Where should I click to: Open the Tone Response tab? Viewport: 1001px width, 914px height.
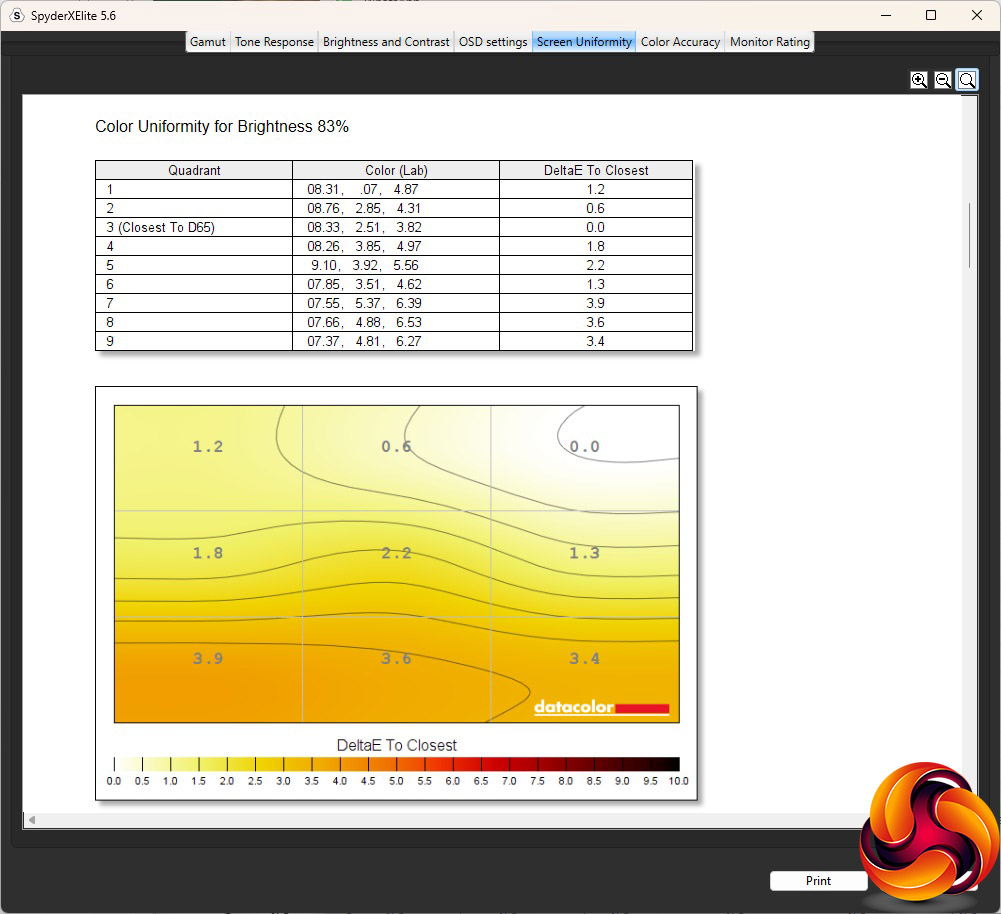tap(274, 41)
